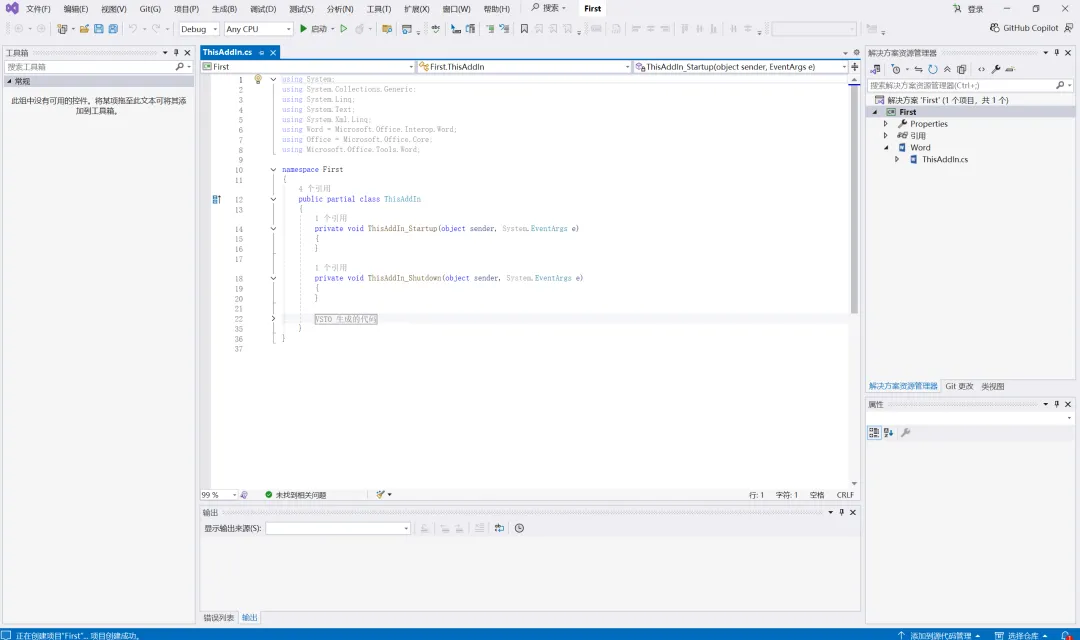This screenshot has height=640, width=1080.
Task: Toggle word wrap in Output panel
Action: coord(499,528)
